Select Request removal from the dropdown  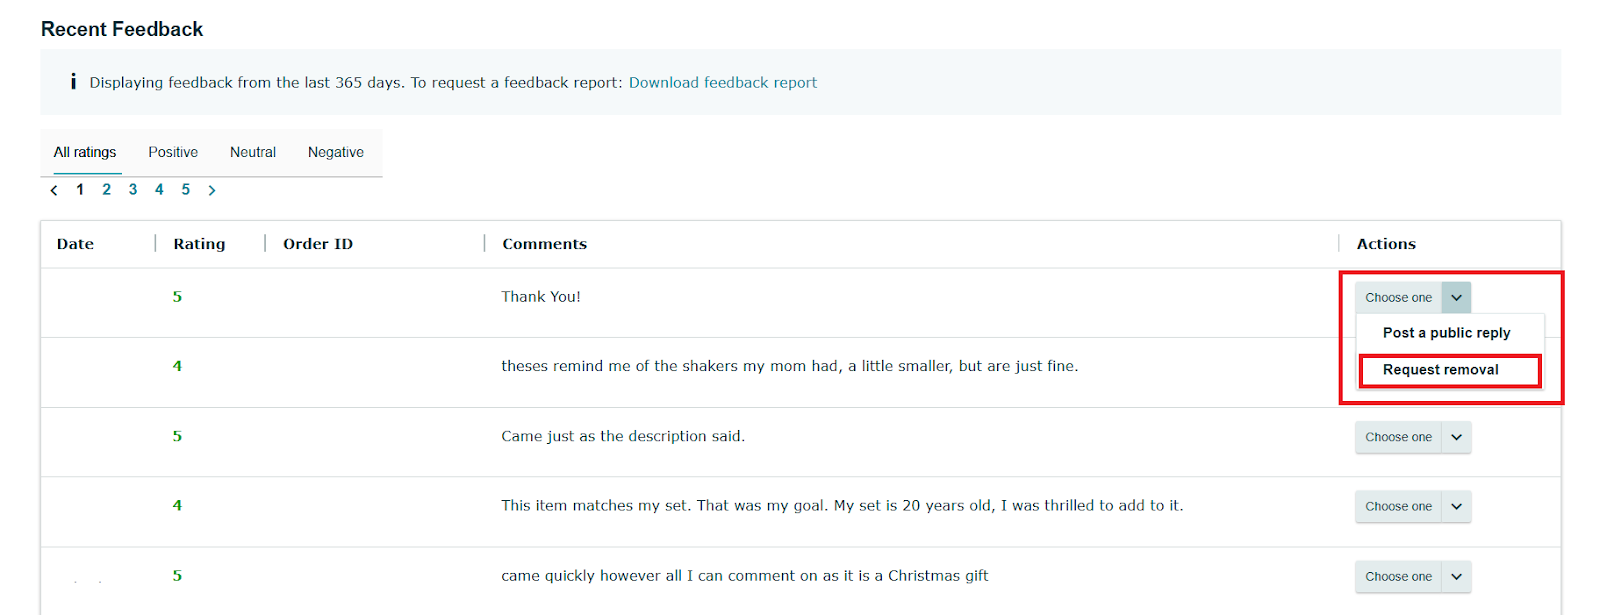click(1440, 370)
